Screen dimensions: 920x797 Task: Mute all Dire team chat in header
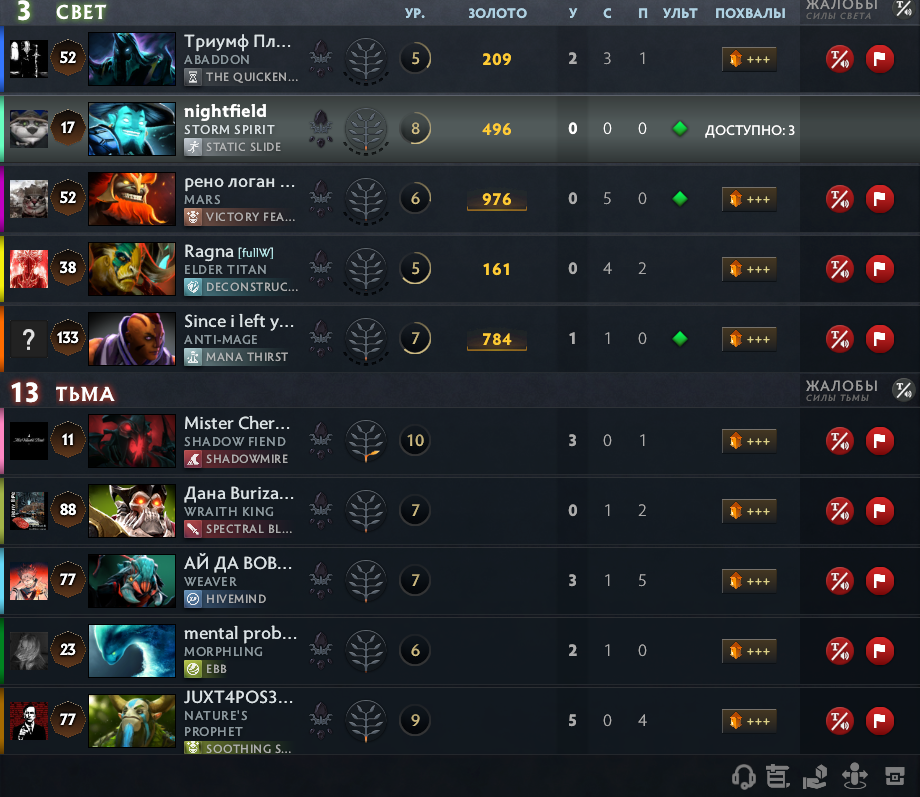(x=904, y=389)
